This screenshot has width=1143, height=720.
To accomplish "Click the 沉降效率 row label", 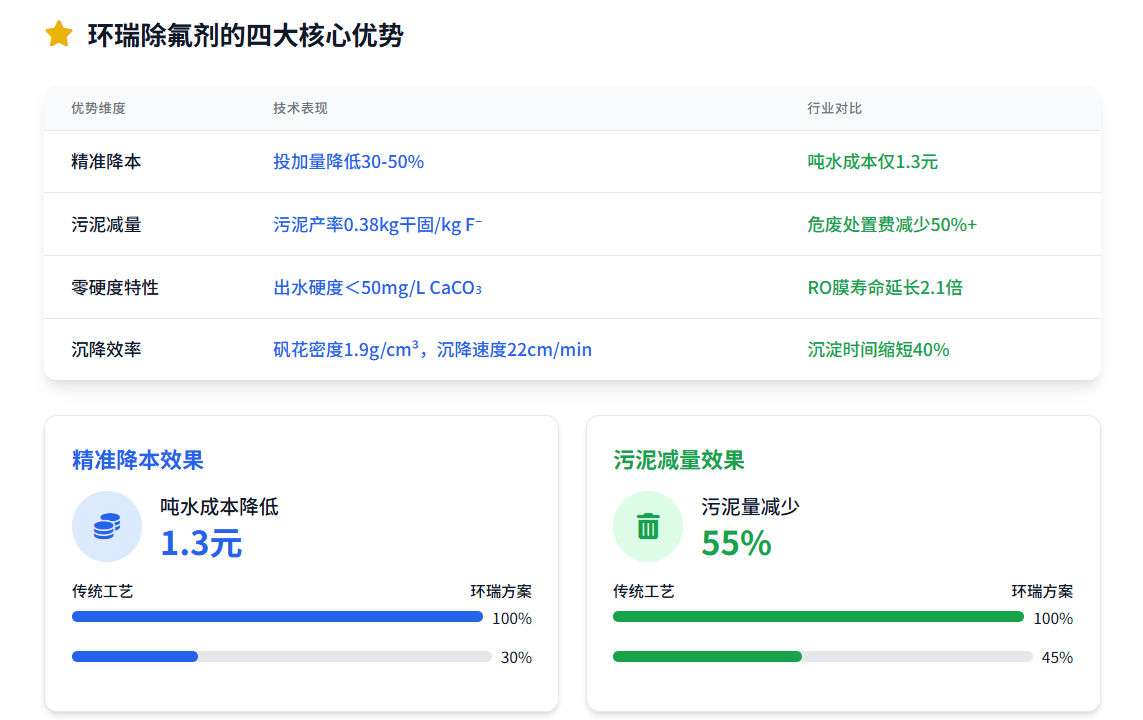I will point(106,350).
